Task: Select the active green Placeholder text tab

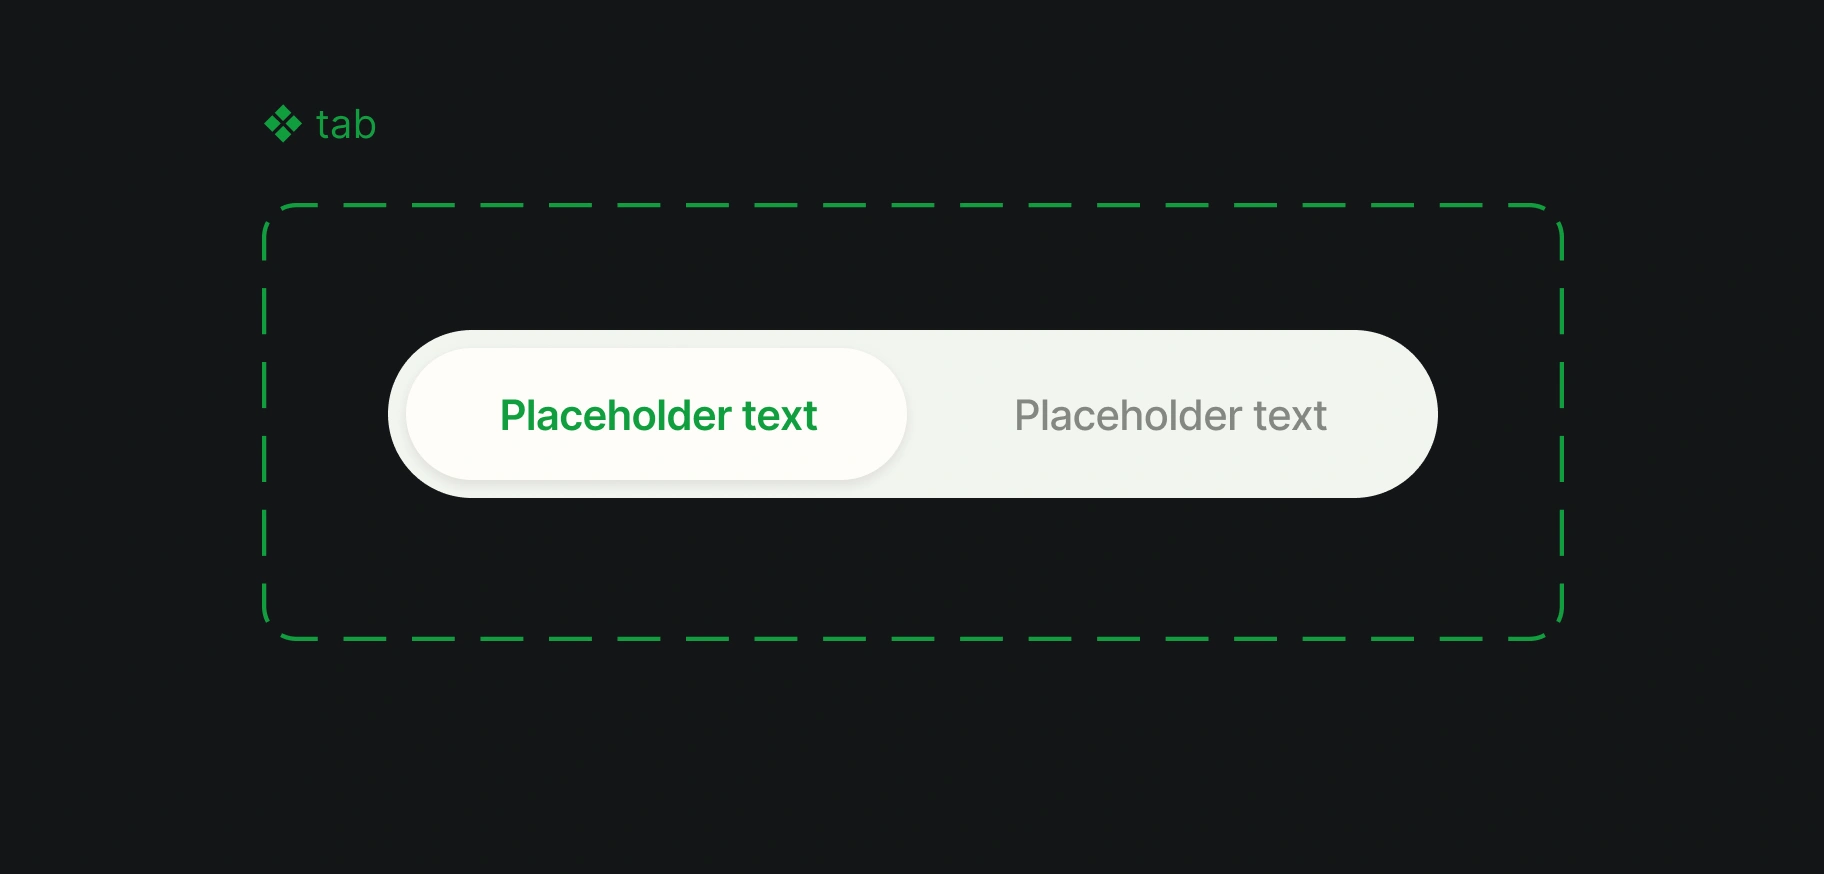Action: click(656, 414)
